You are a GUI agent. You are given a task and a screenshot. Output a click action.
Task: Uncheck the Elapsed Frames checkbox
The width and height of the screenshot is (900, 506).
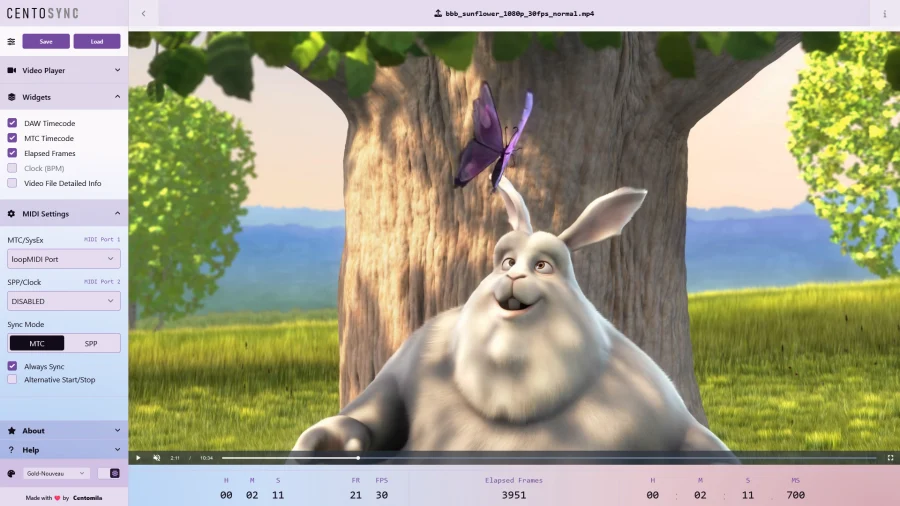[x=12, y=153]
